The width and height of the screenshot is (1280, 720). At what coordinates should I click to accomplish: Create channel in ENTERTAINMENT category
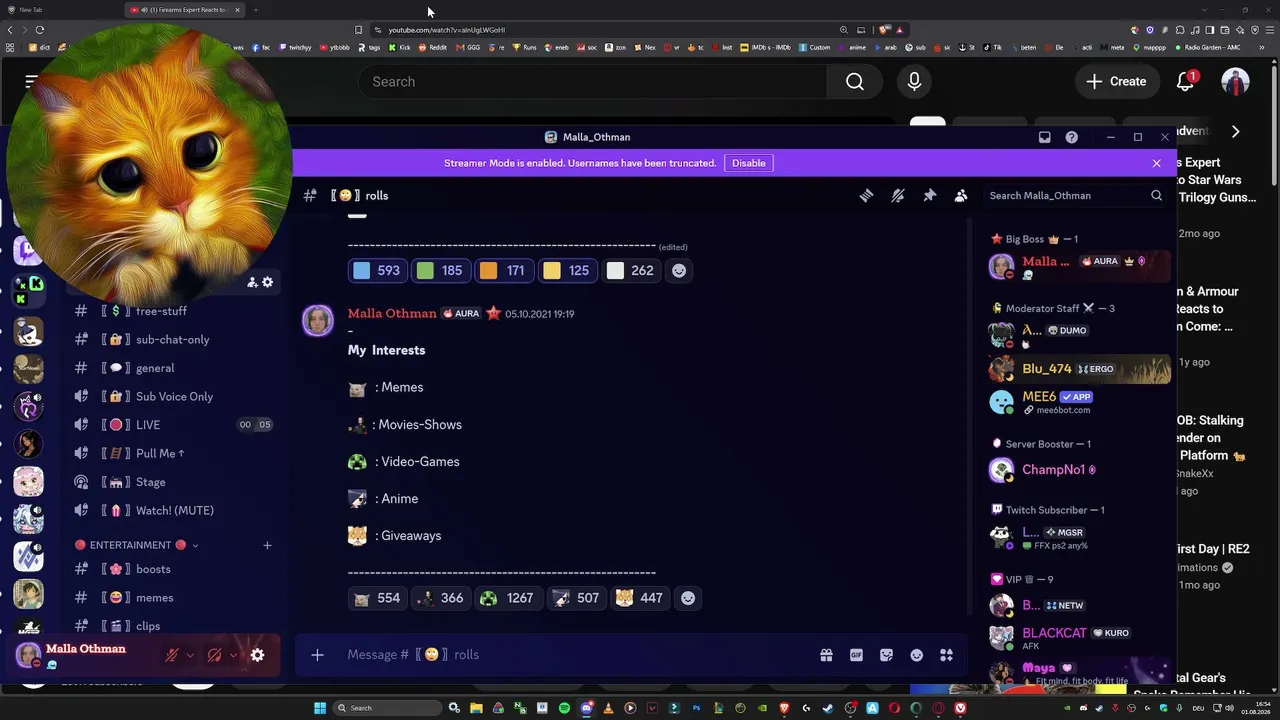[267, 545]
